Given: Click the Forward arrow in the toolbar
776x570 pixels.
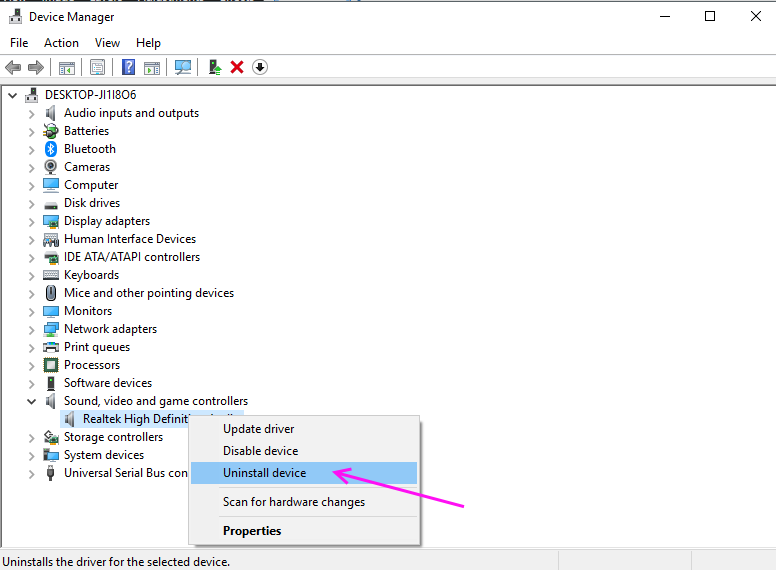Looking at the screenshot, I should point(36,67).
